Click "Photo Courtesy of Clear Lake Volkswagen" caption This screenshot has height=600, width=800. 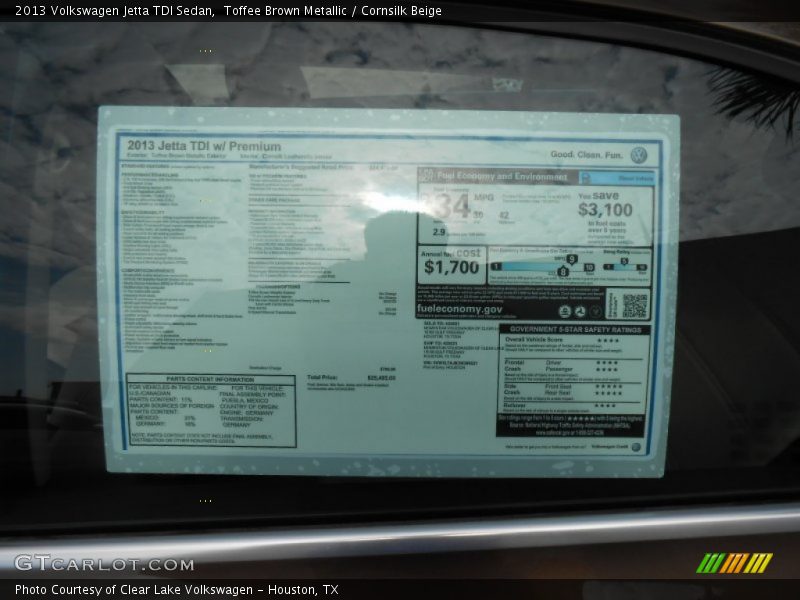click(x=134, y=590)
